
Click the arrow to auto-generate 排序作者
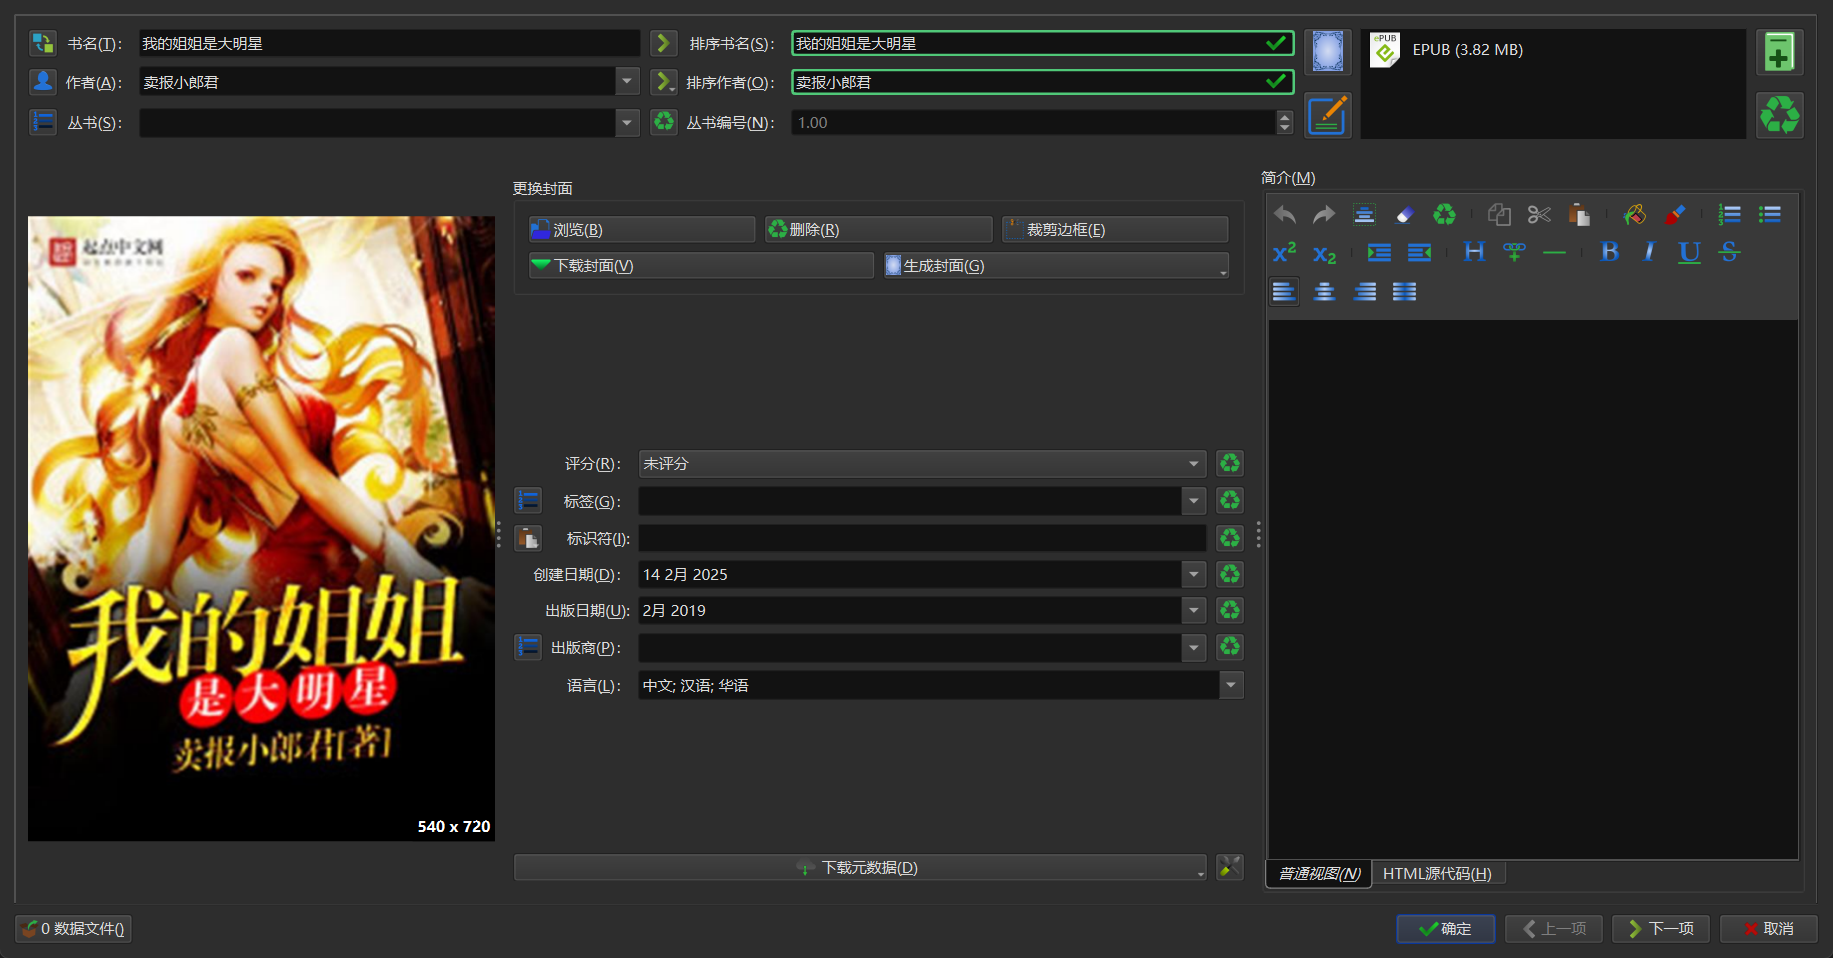(x=663, y=82)
